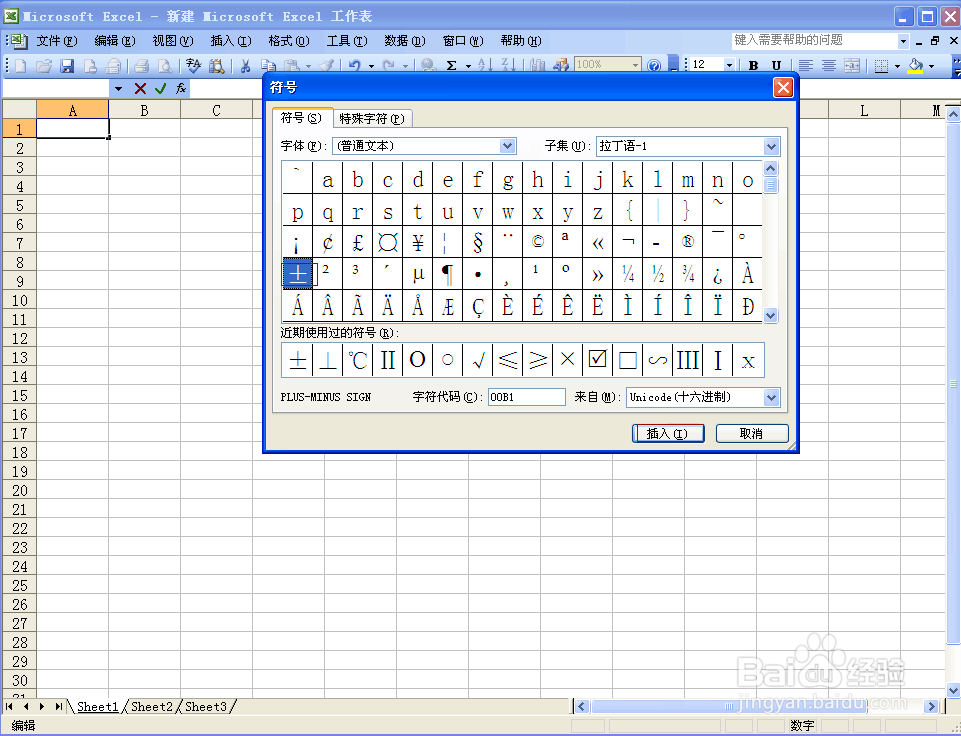Open the 格式(O) menu
The width and height of the screenshot is (961, 736).
[289, 41]
